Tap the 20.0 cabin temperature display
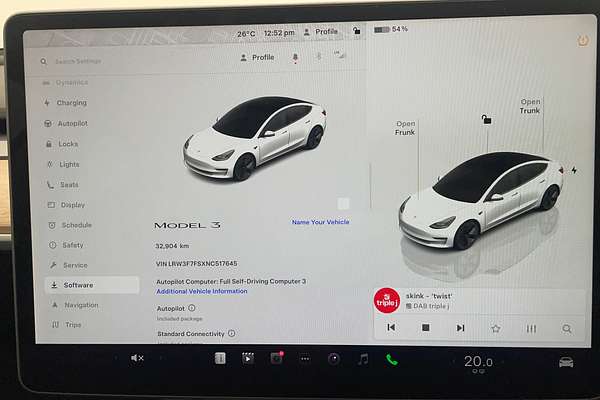600x400 pixels. (478, 361)
